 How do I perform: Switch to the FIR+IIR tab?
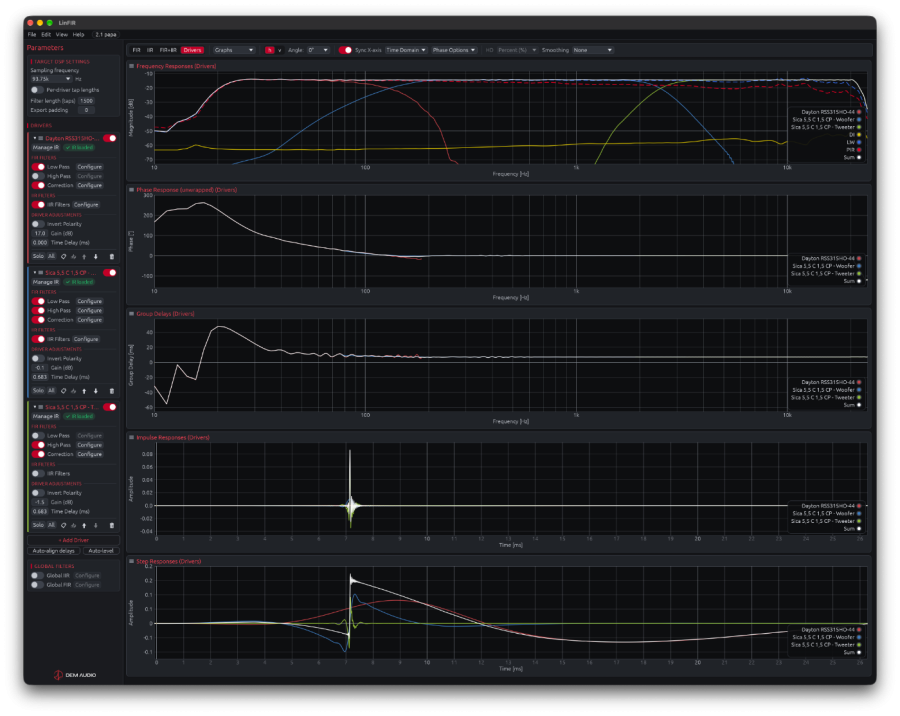coord(168,50)
